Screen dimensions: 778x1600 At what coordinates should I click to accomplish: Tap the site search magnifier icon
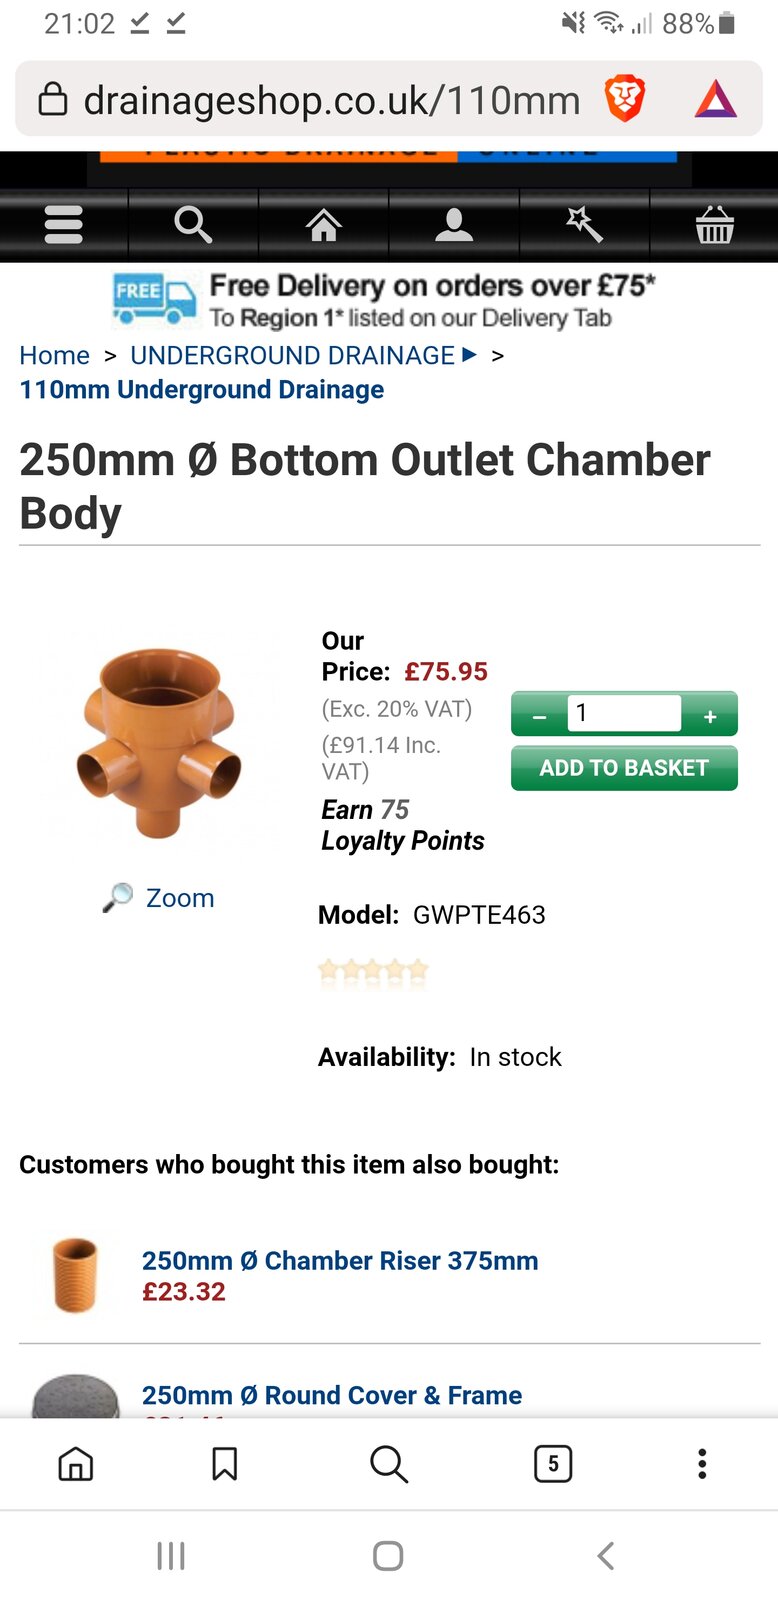coord(193,225)
